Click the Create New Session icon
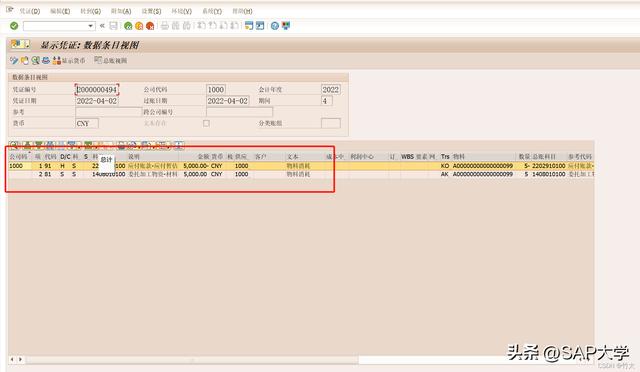The height and width of the screenshot is (372, 640). (x=249, y=26)
